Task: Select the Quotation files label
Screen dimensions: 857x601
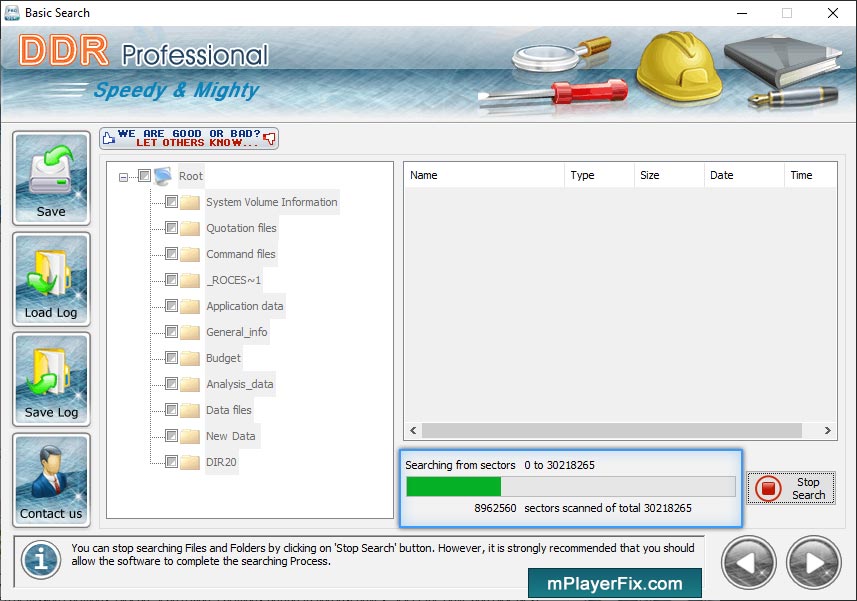Action: click(241, 228)
